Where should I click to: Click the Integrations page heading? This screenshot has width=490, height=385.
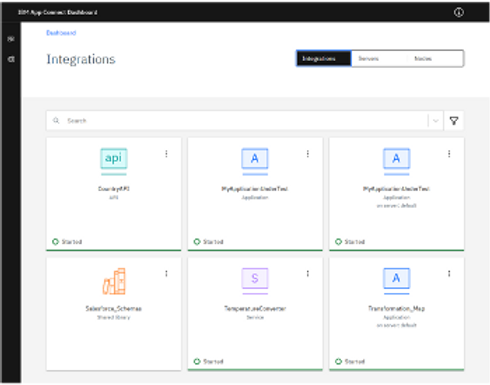click(x=81, y=59)
